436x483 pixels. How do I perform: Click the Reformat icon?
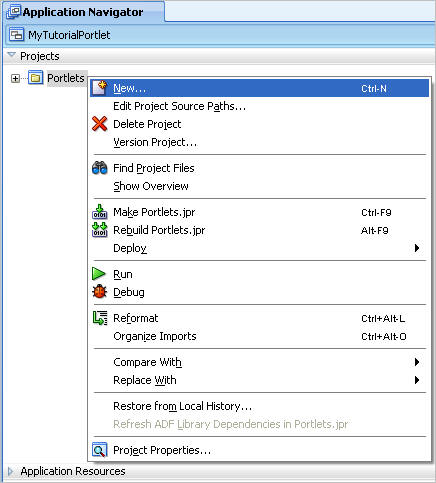tap(100, 318)
